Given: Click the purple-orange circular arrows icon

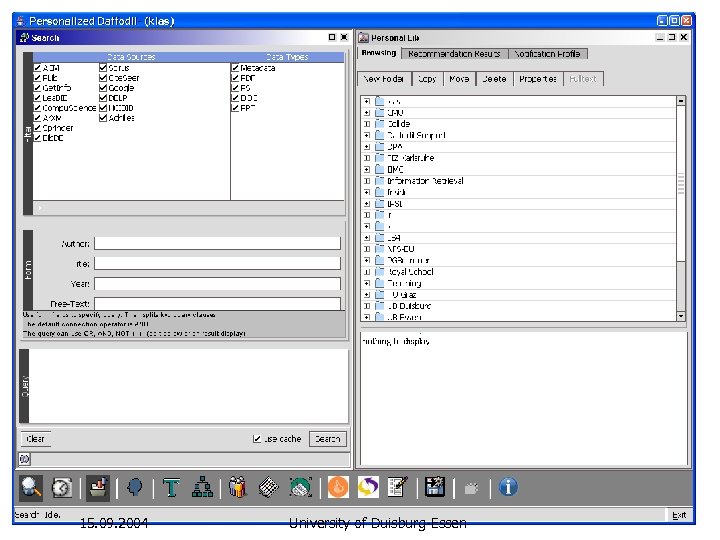Looking at the screenshot, I should coord(368,487).
